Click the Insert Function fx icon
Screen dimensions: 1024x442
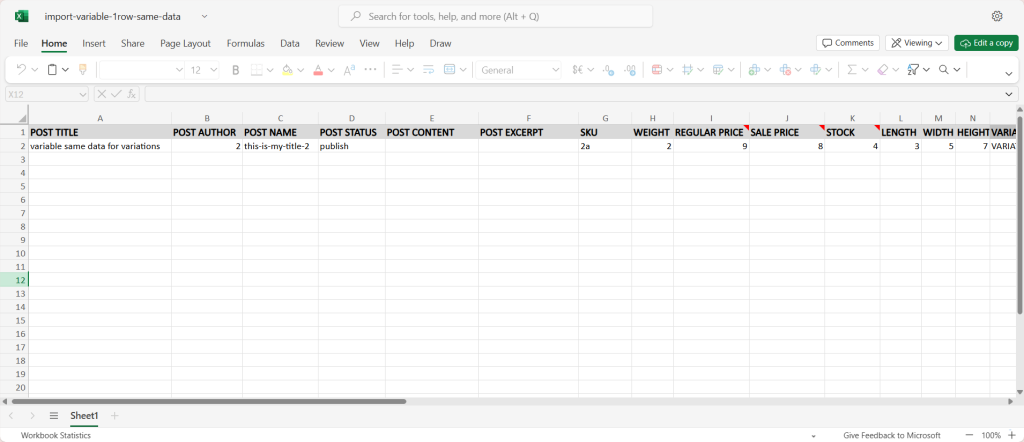(x=131, y=94)
